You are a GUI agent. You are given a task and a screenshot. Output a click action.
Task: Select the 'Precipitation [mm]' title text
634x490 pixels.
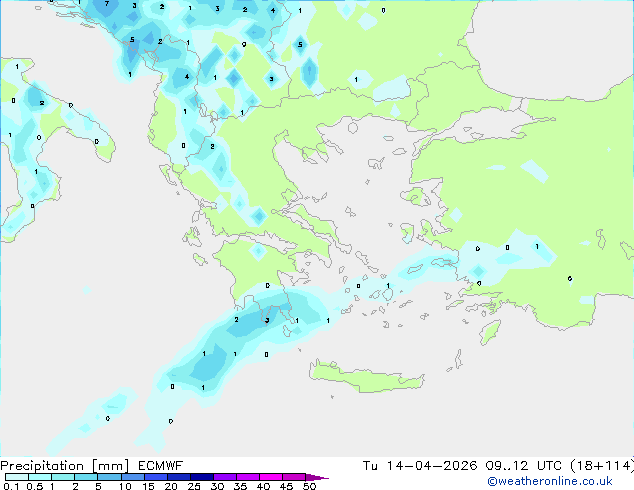coord(65,466)
